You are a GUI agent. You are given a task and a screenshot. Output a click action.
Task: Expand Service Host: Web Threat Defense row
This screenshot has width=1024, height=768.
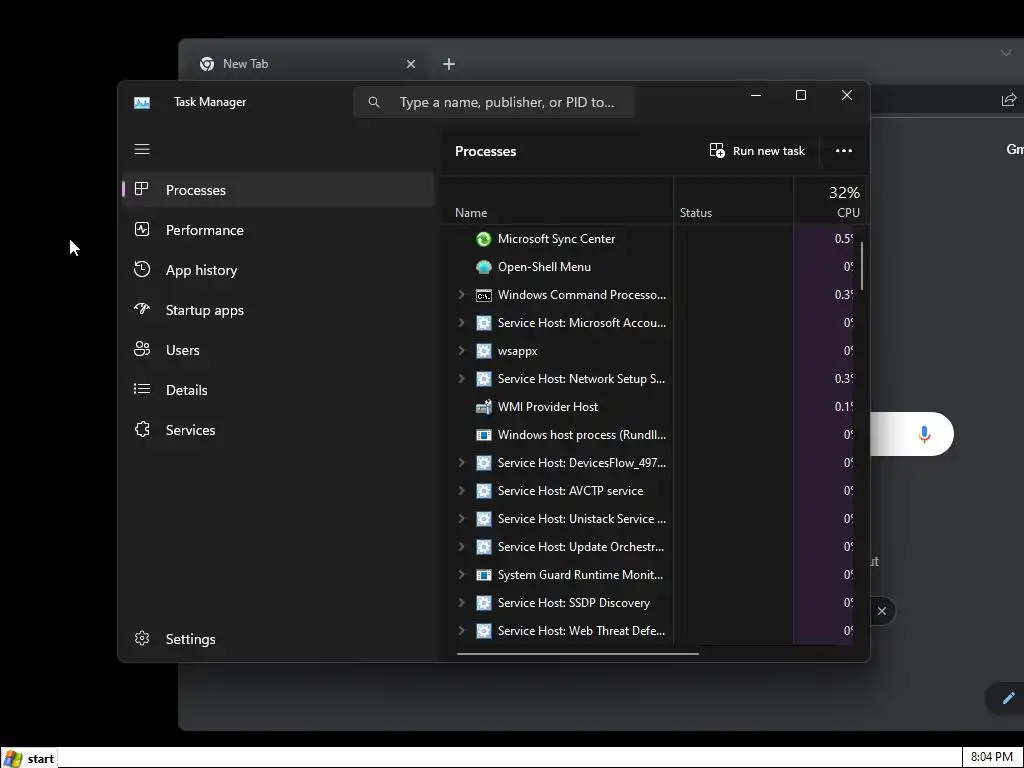[x=461, y=631]
